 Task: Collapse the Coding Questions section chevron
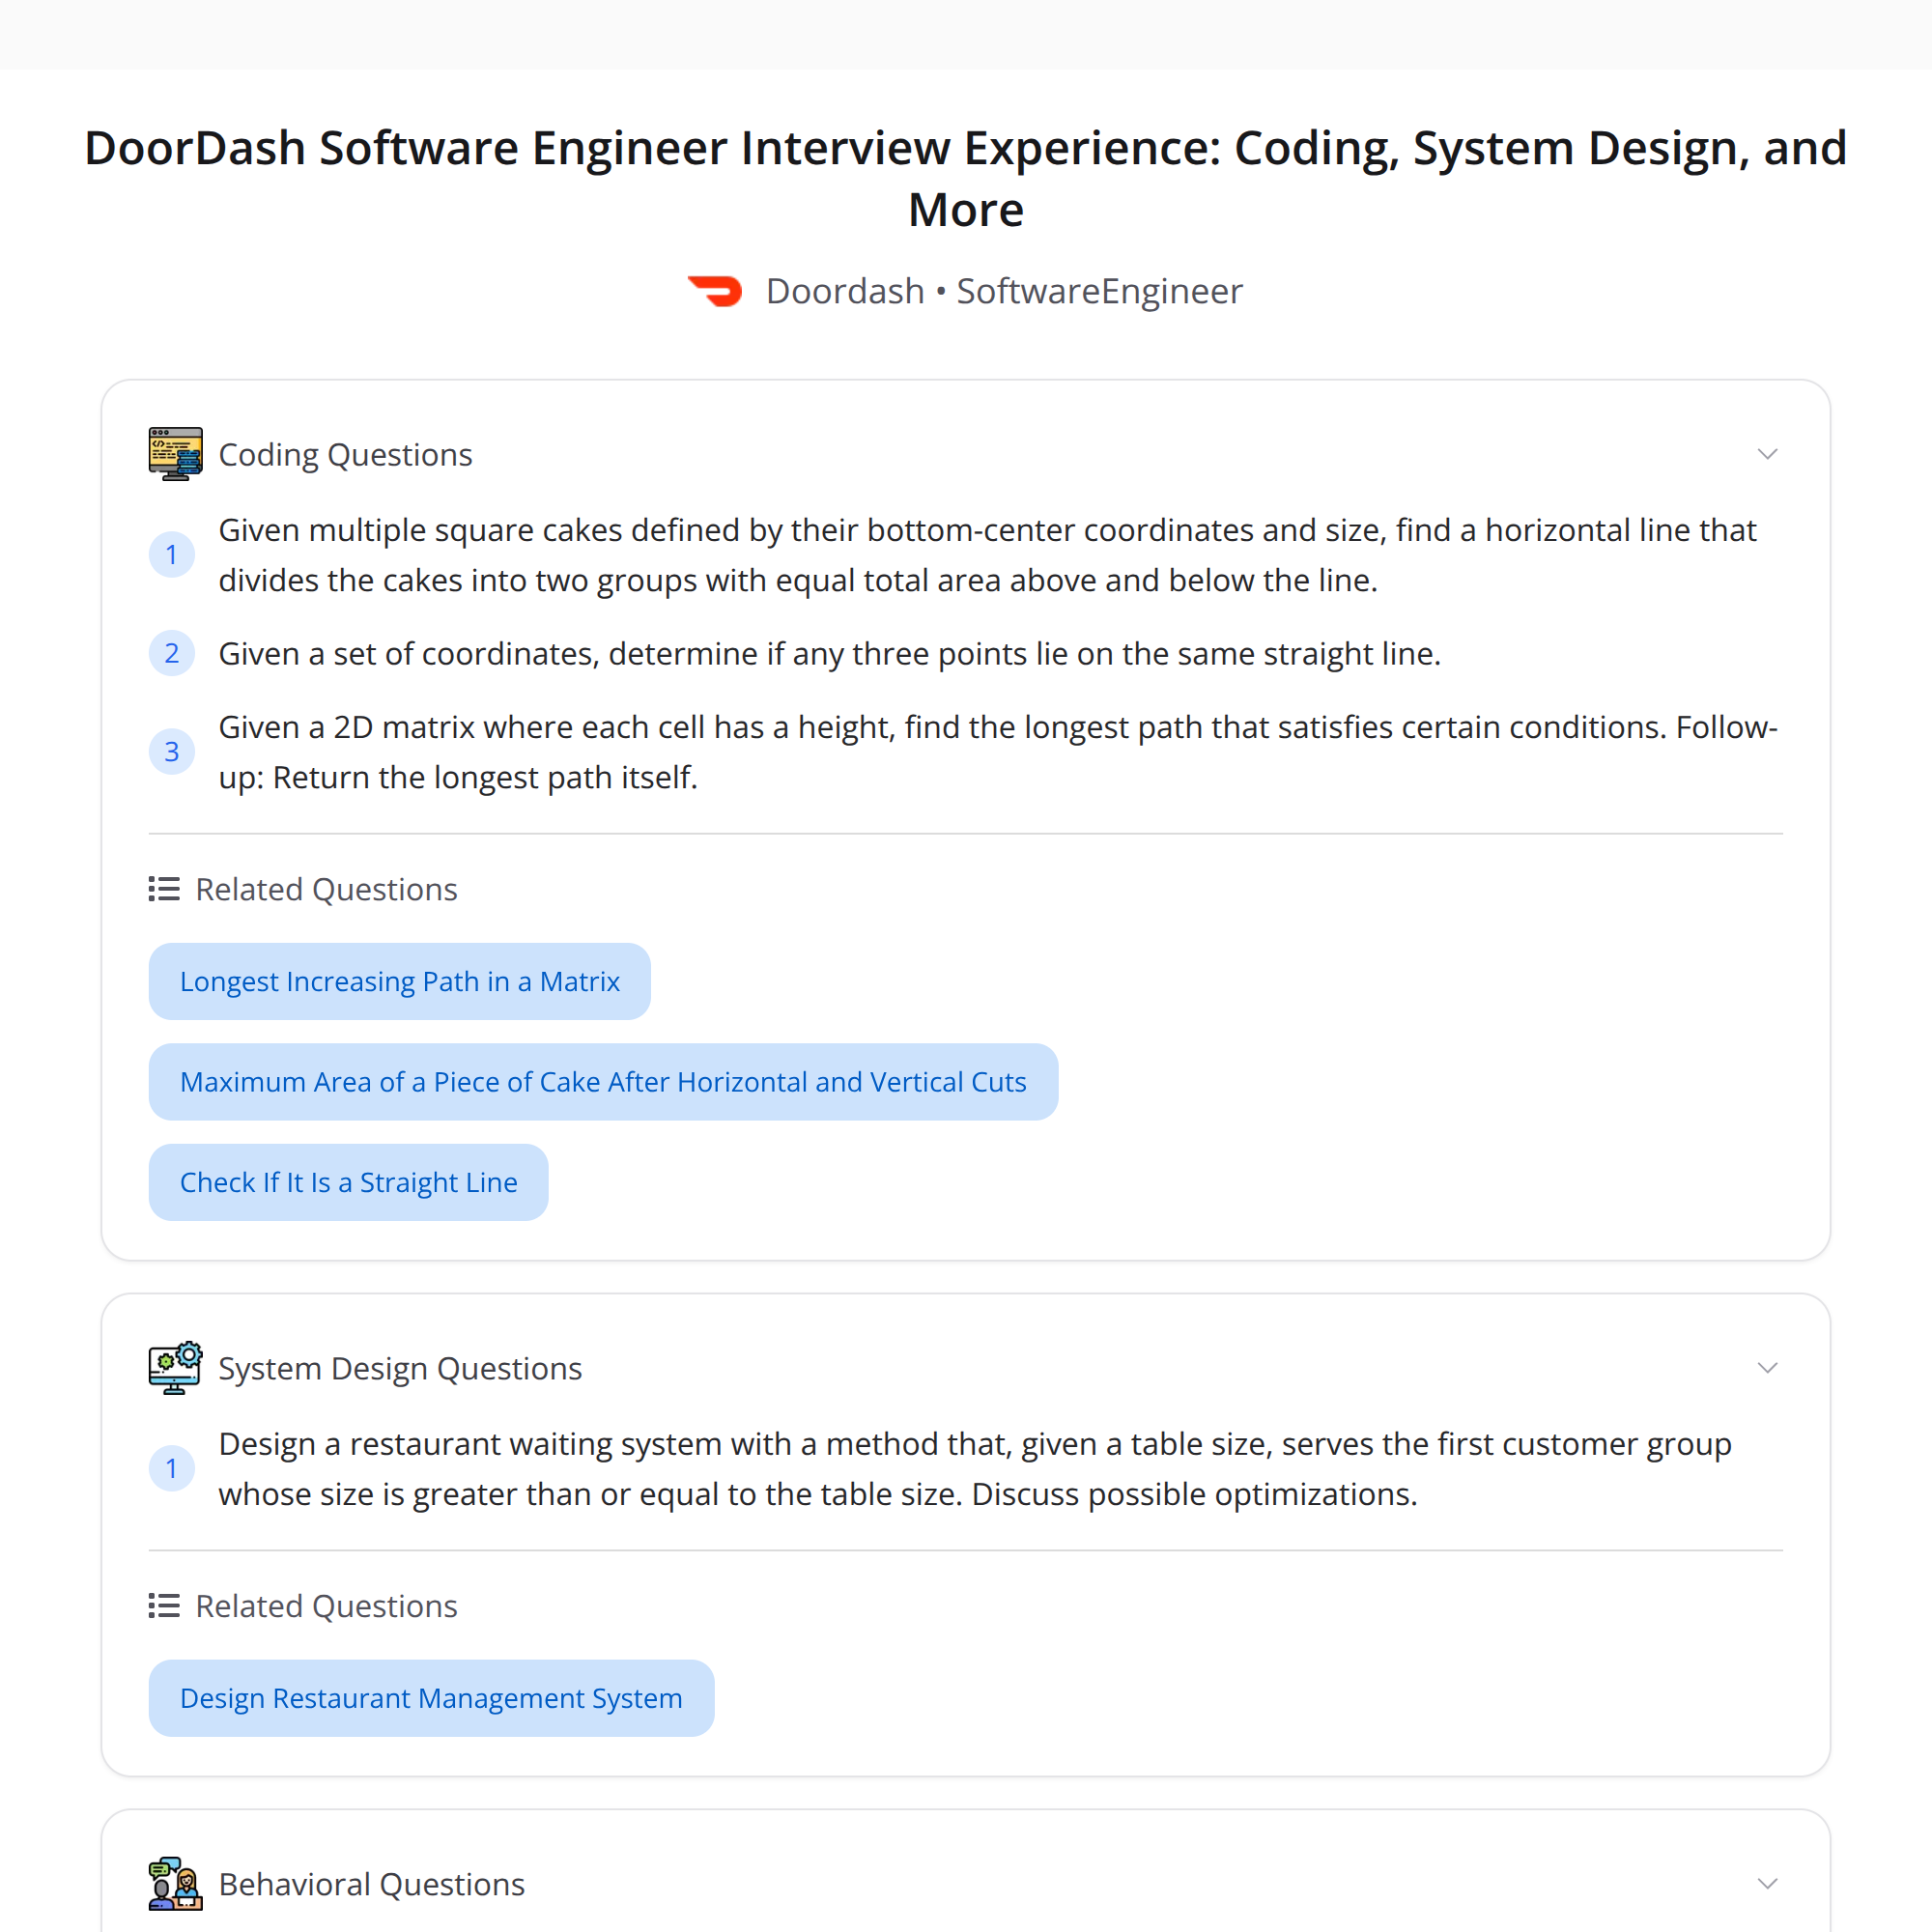1767,454
